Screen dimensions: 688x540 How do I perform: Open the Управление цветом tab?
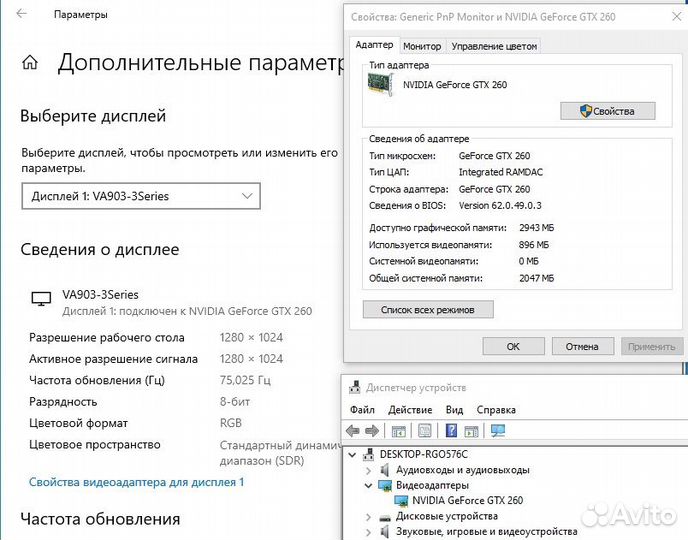[494, 46]
